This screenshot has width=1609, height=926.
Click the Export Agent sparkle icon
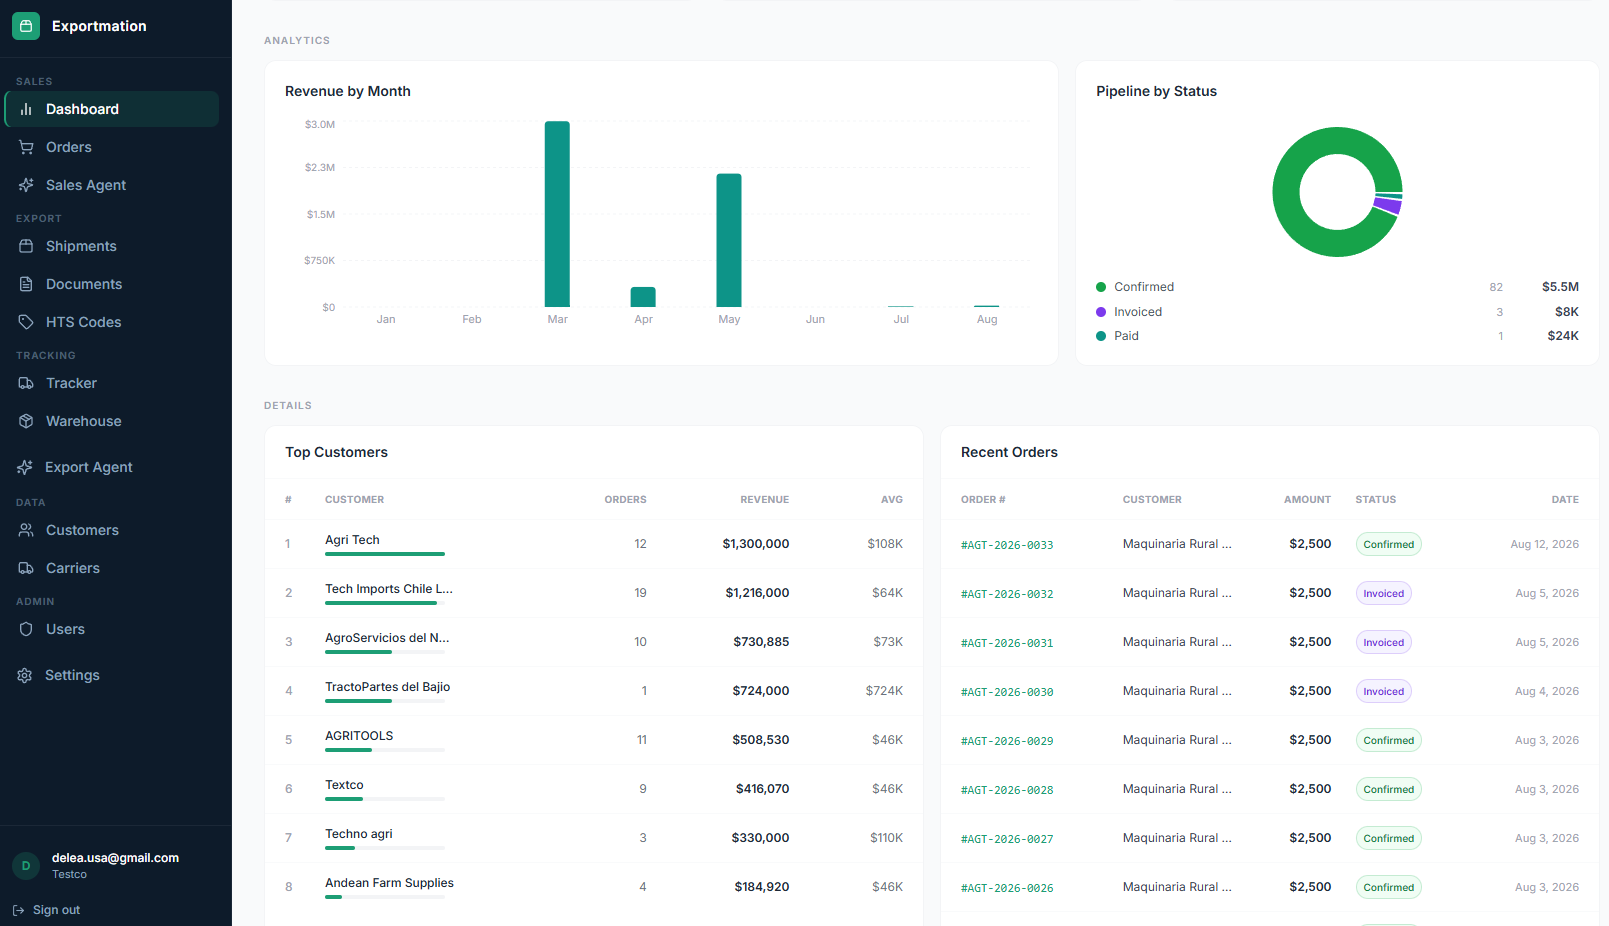point(25,467)
